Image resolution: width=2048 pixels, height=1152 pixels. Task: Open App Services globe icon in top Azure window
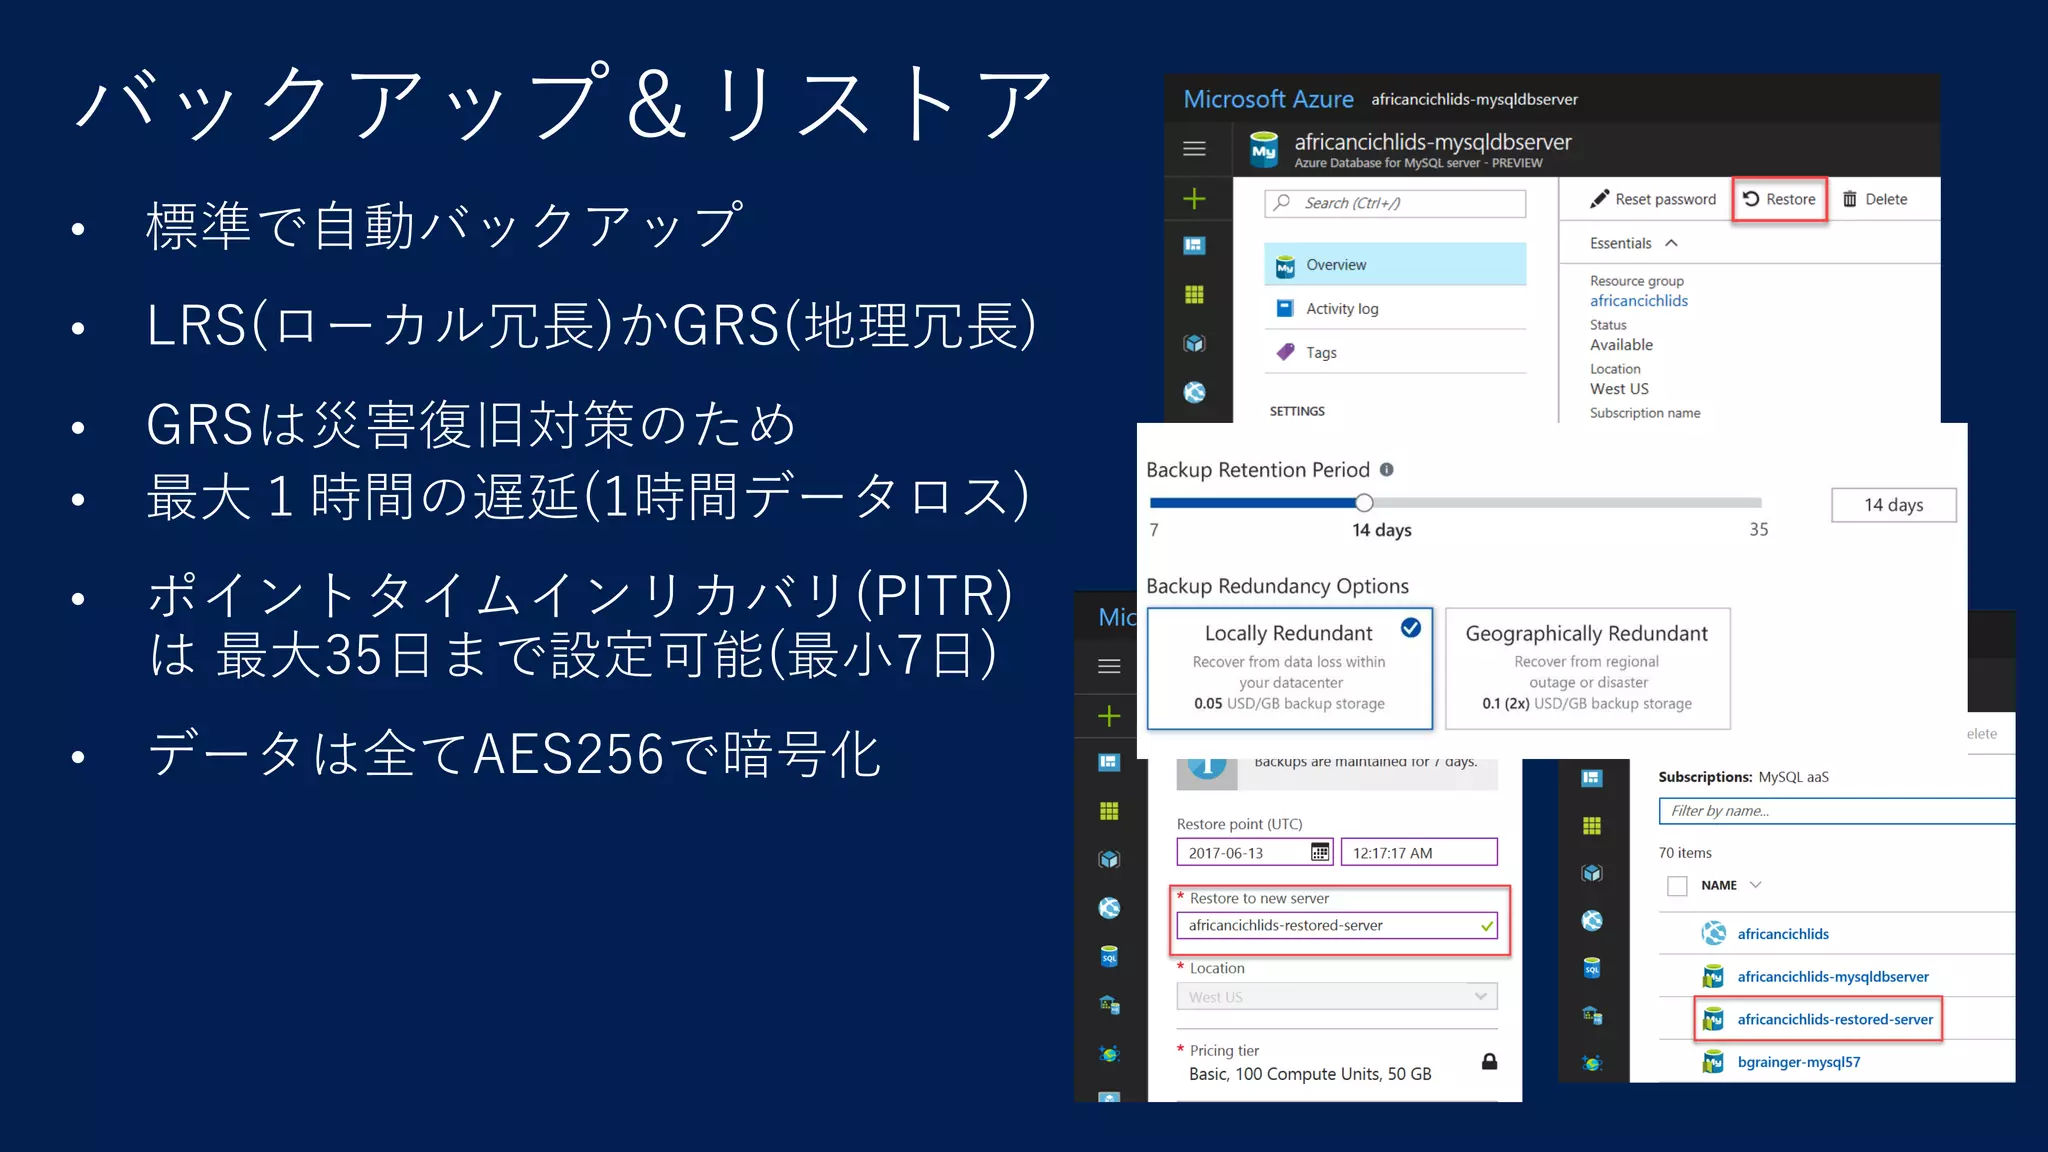pos(1194,393)
